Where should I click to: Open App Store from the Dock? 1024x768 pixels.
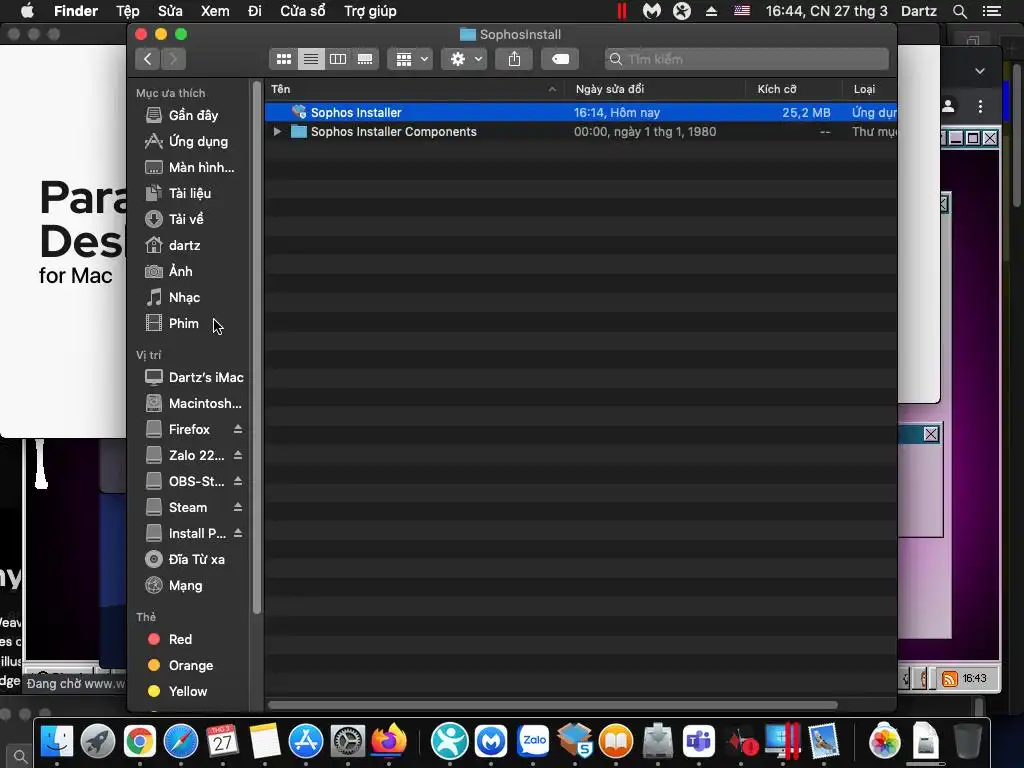(x=306, y=742)
